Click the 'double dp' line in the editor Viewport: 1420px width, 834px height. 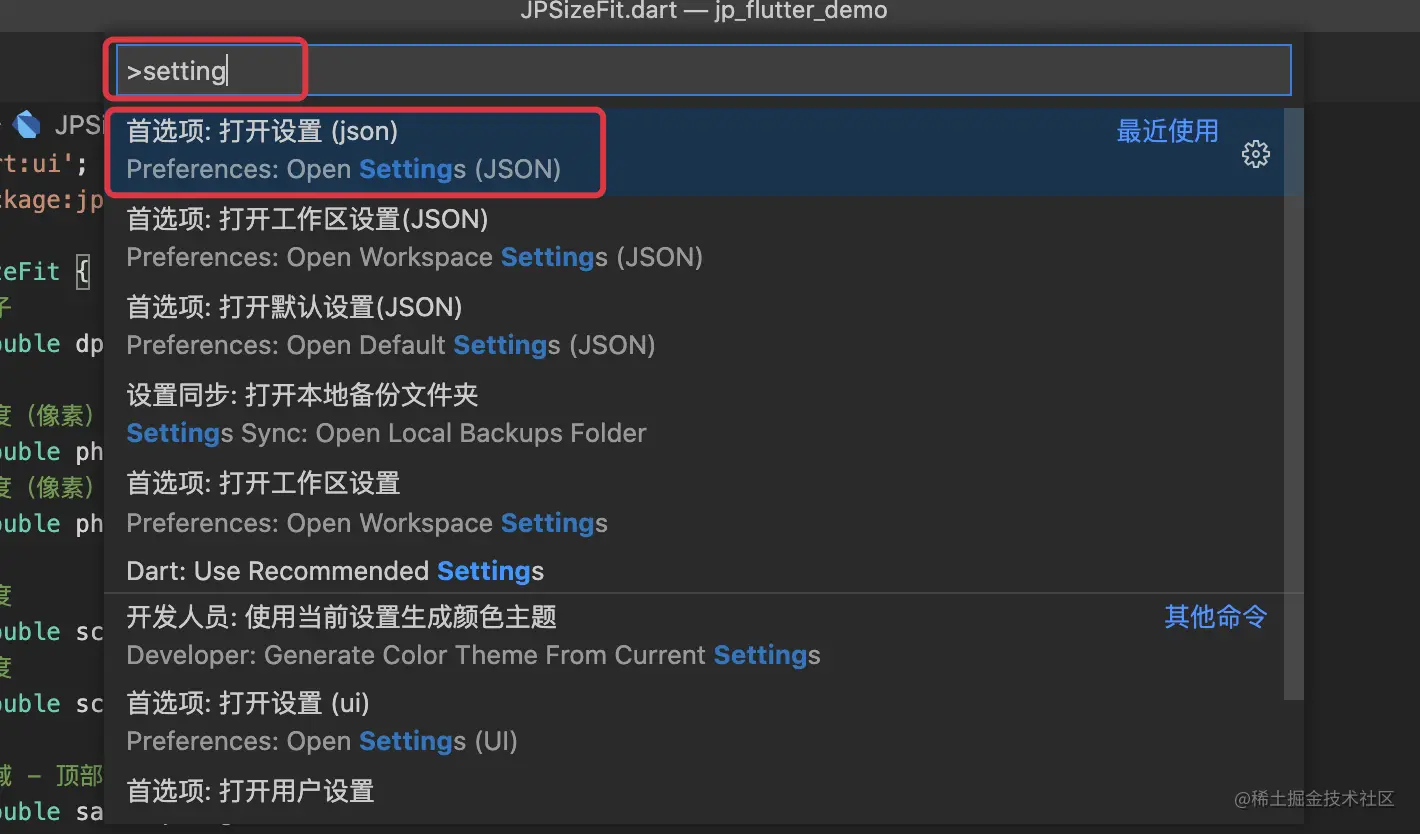pos(52,344)
